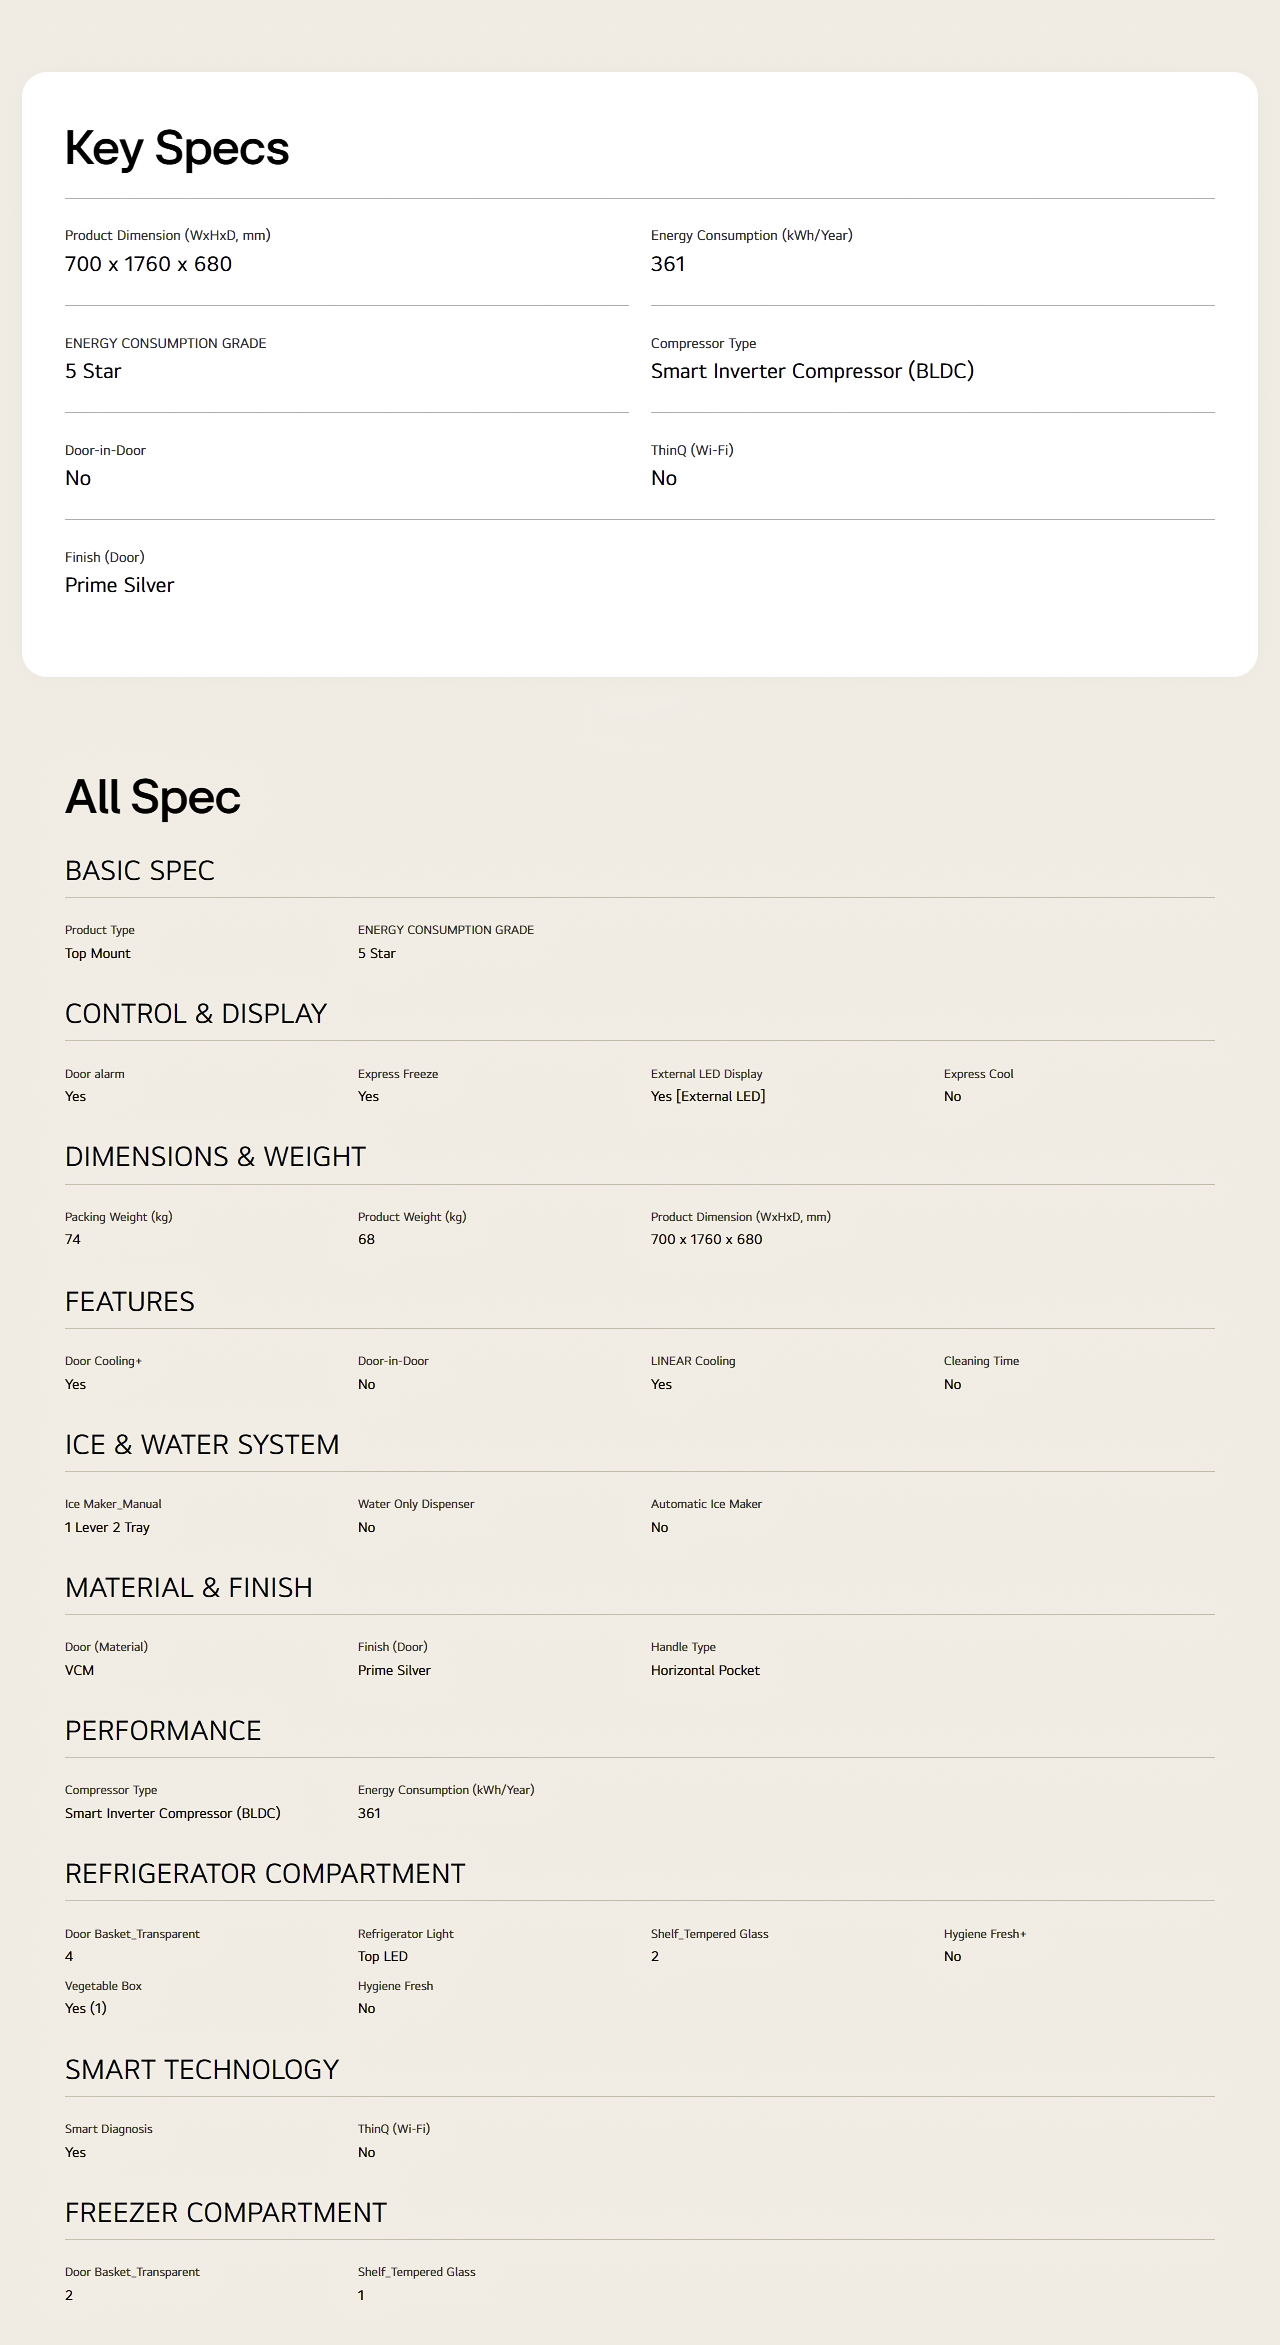Click the Top LED refrigerator light value
The height and width of the screenshot is (2345, 1280).
click(x=383, y=1956)
